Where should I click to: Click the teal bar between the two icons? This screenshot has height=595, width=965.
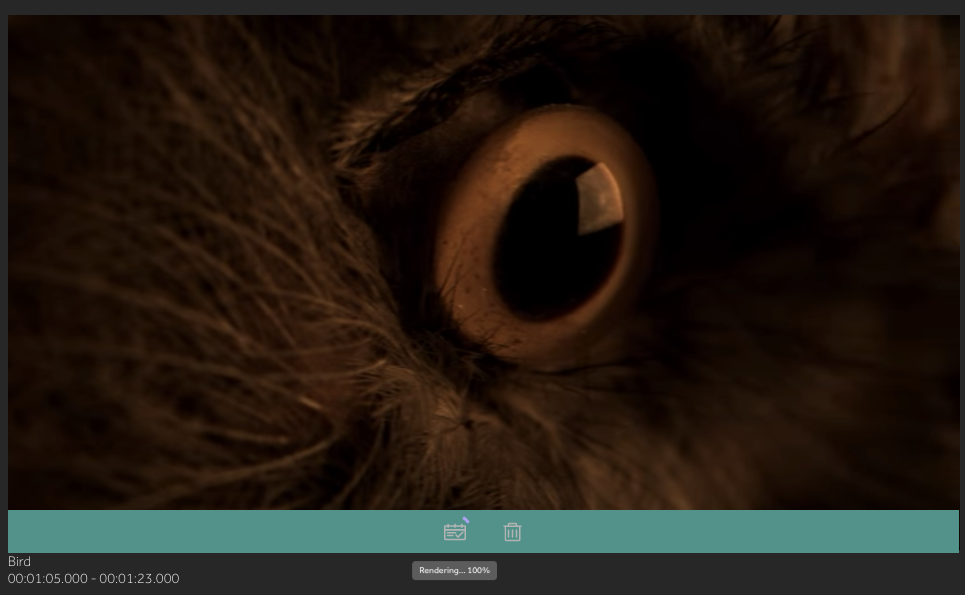point(484,532)
